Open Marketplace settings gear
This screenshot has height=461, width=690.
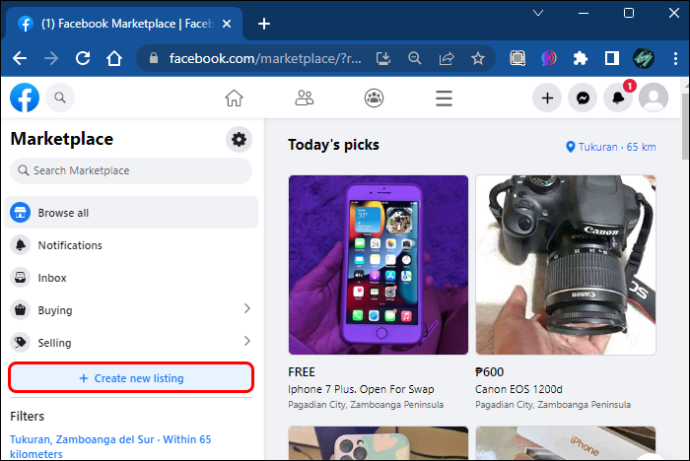coord(239,139)
